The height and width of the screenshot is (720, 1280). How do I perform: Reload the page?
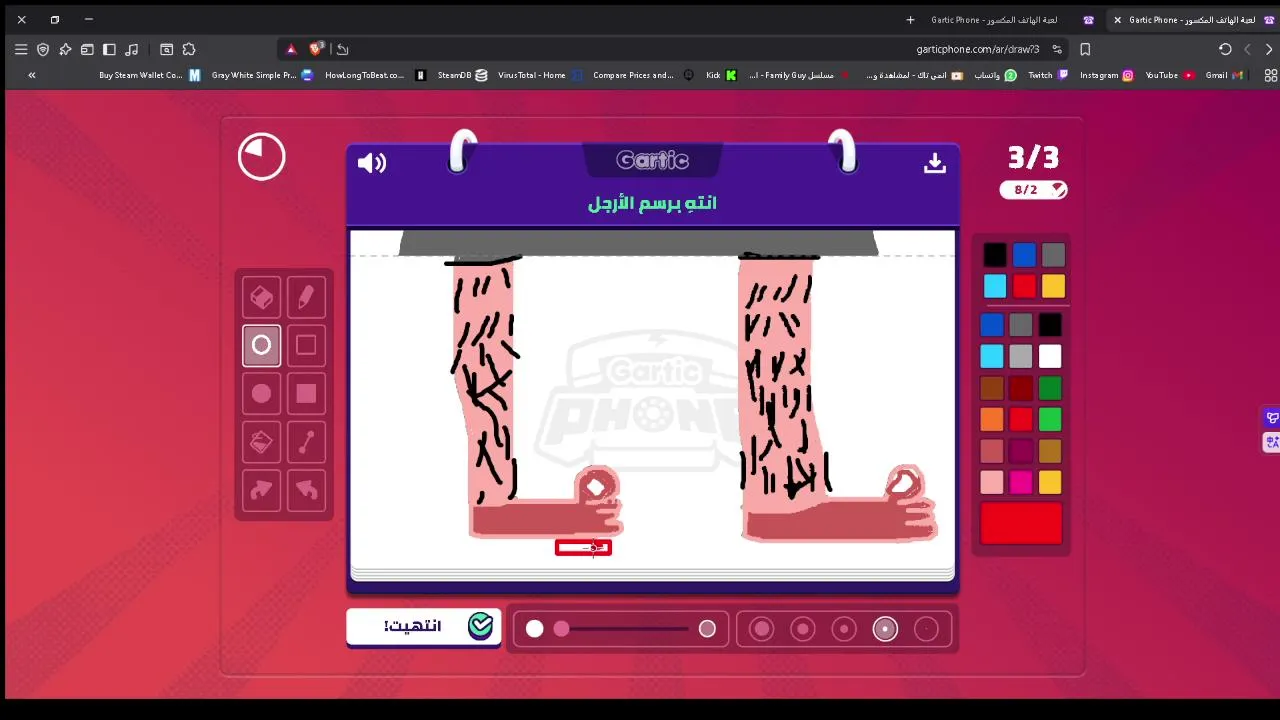pos(1225,49)
